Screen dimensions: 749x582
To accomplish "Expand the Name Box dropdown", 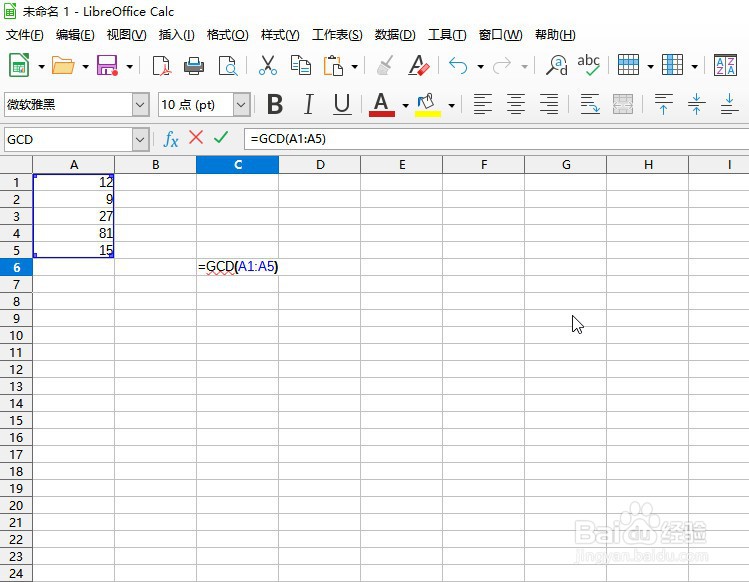I will pyautogui.click(x=140, y=140).
